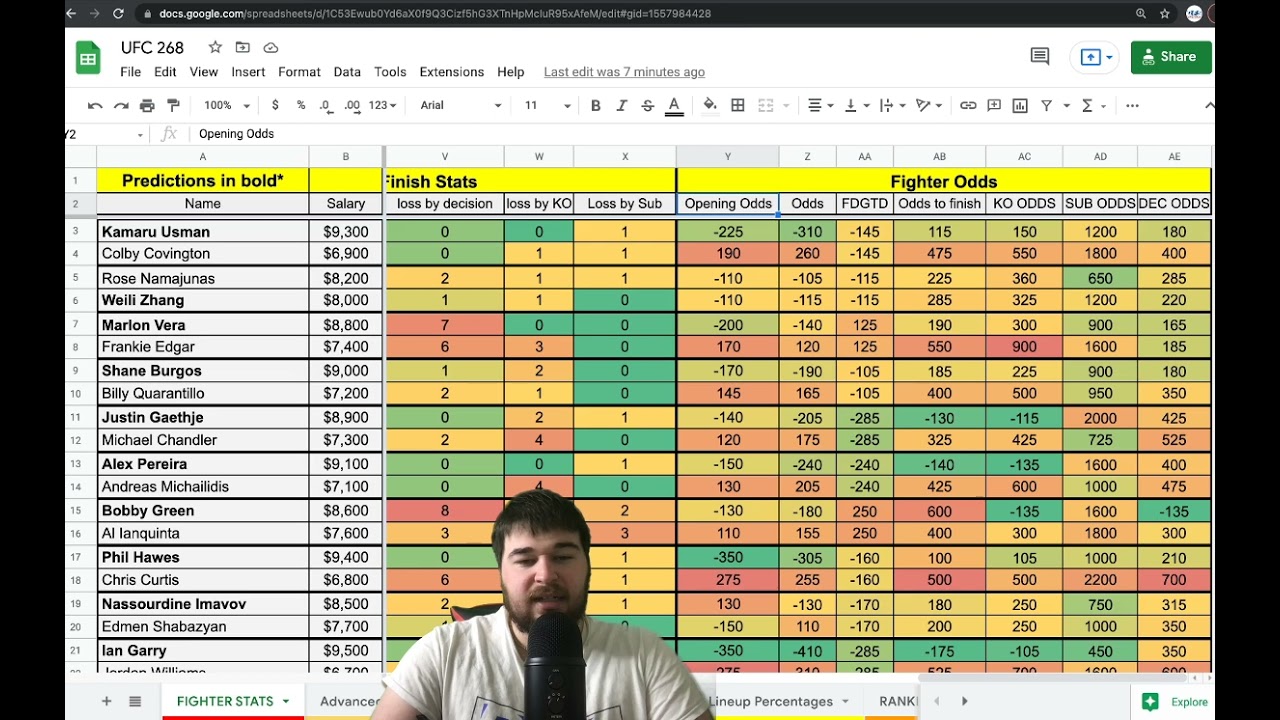Open the functions (sigma) dropdown
Screen dimensions: 1280x720
point(1092,105)
